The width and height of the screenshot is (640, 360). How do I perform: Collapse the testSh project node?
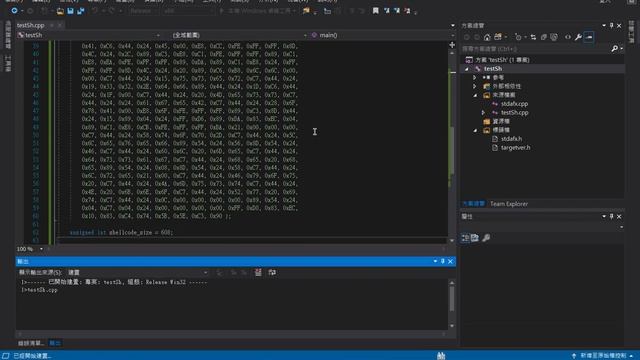click(467, 69)
